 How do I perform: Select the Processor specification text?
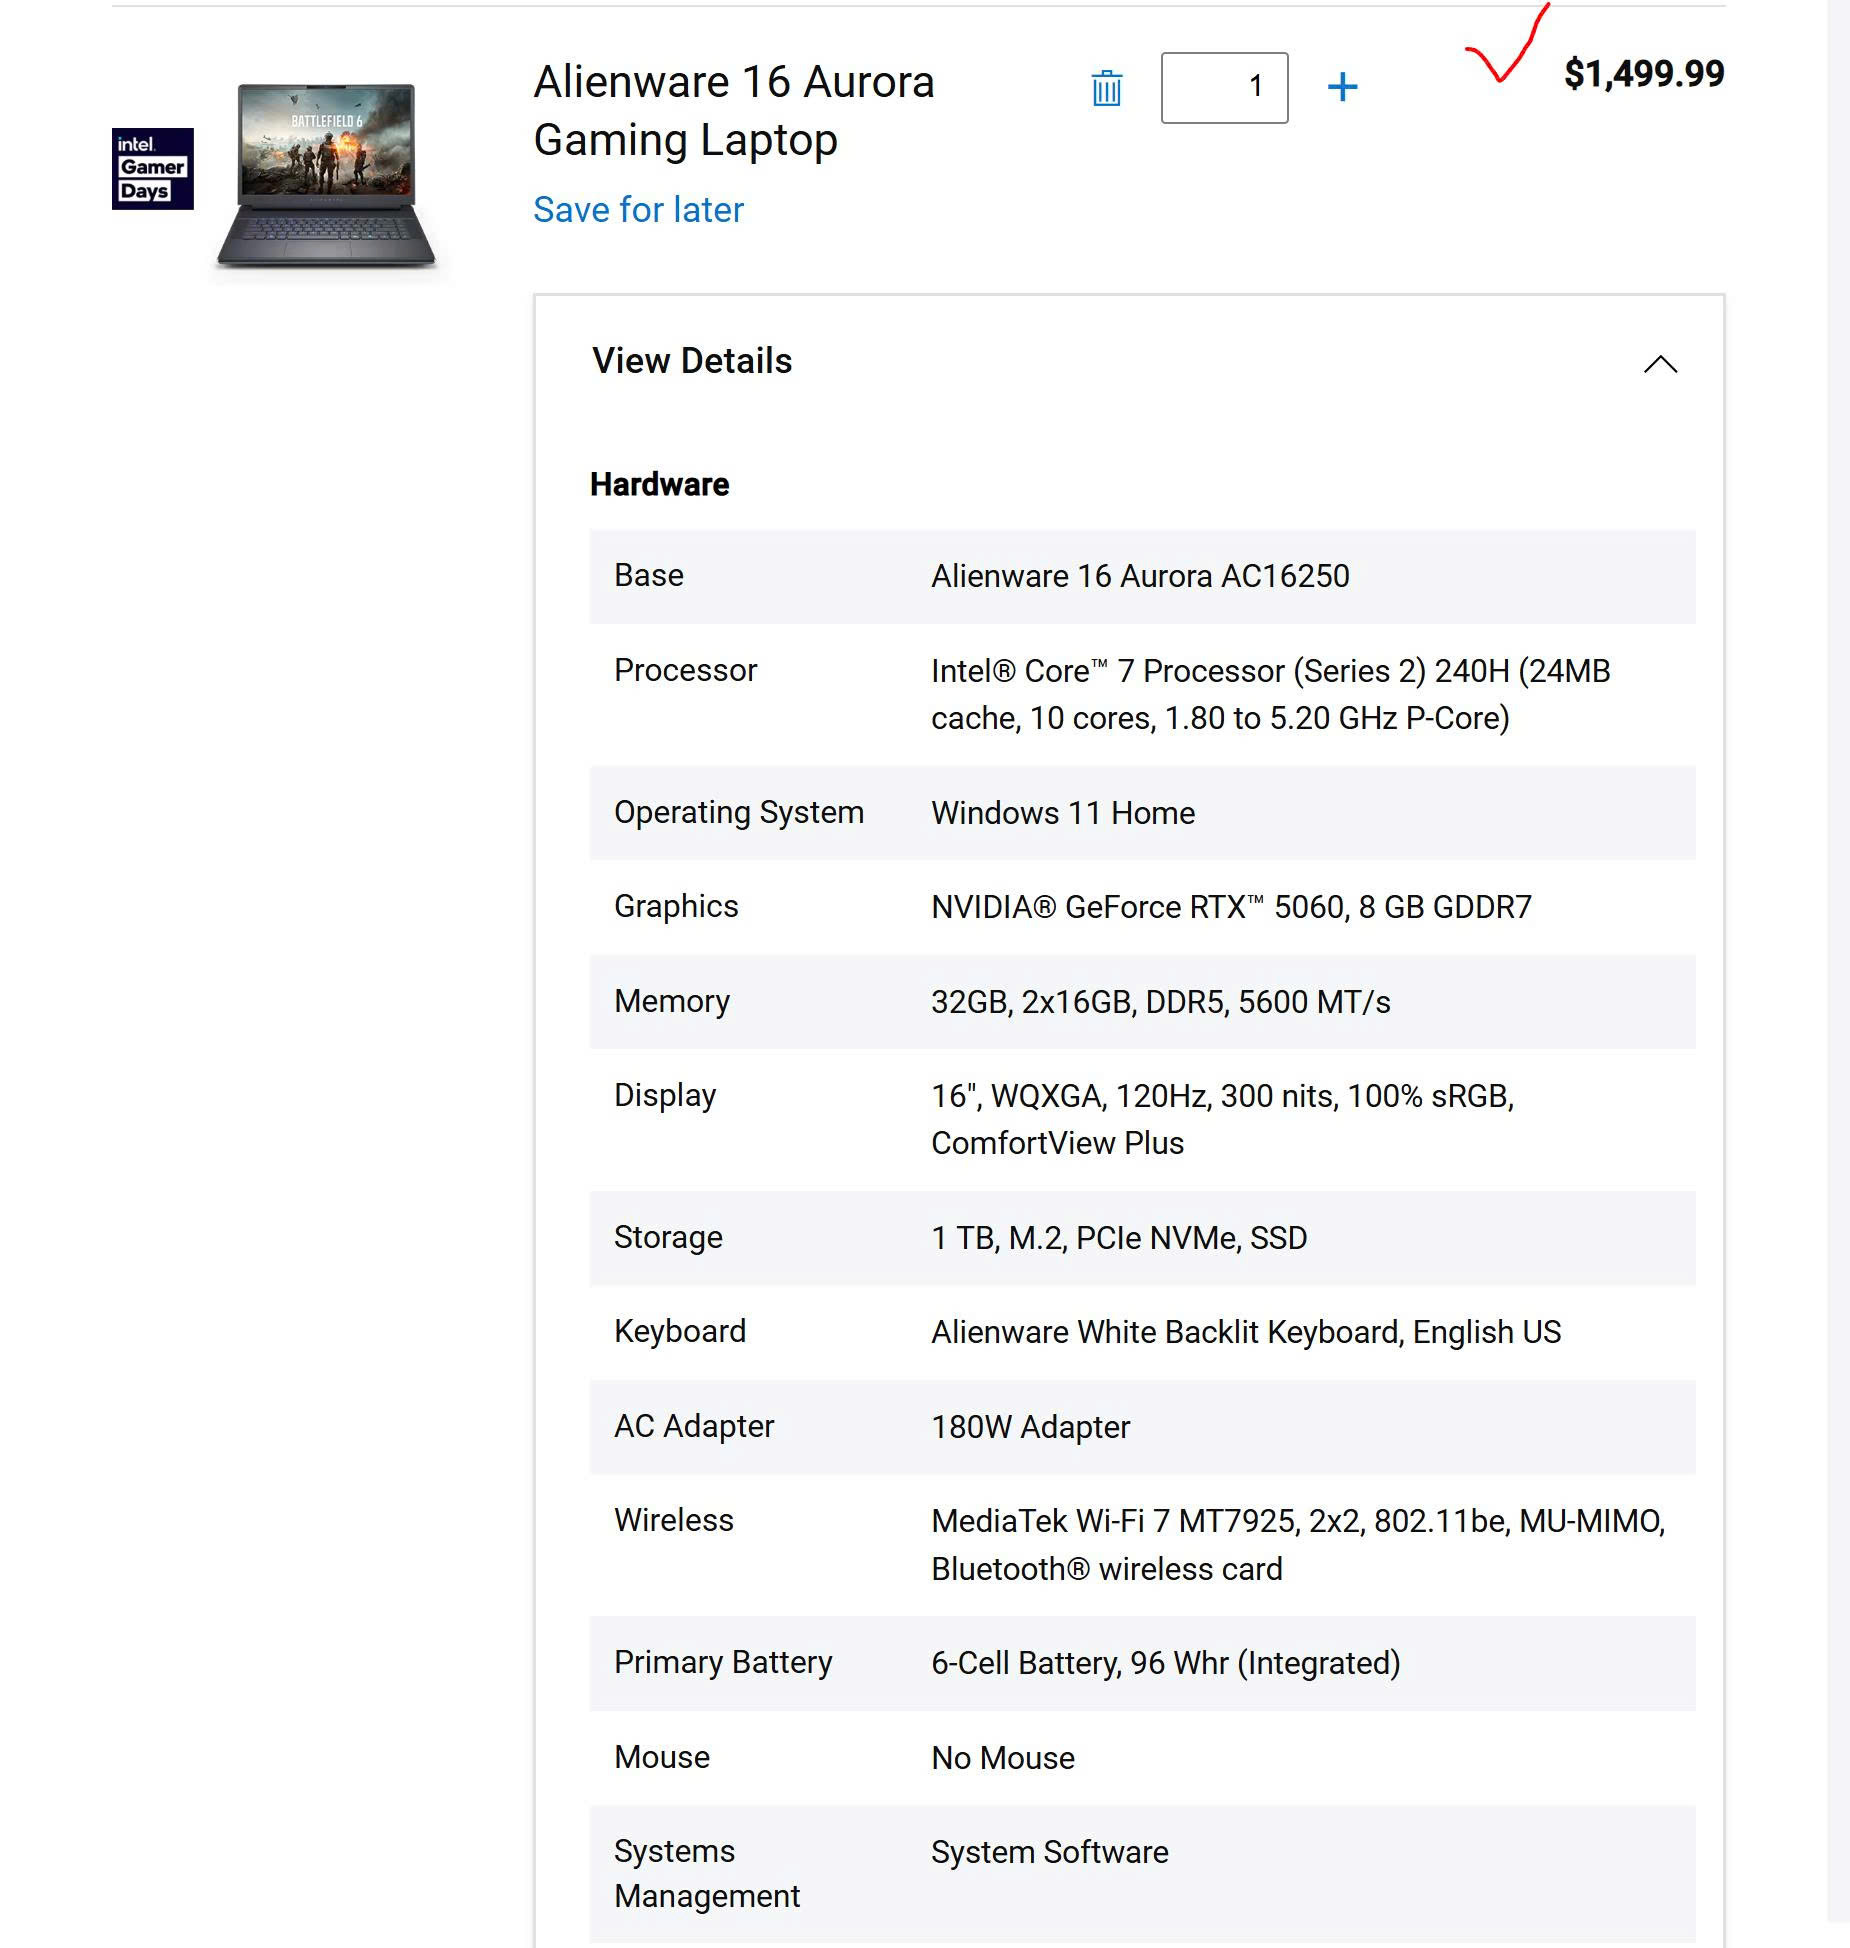tap(1269, 694)
